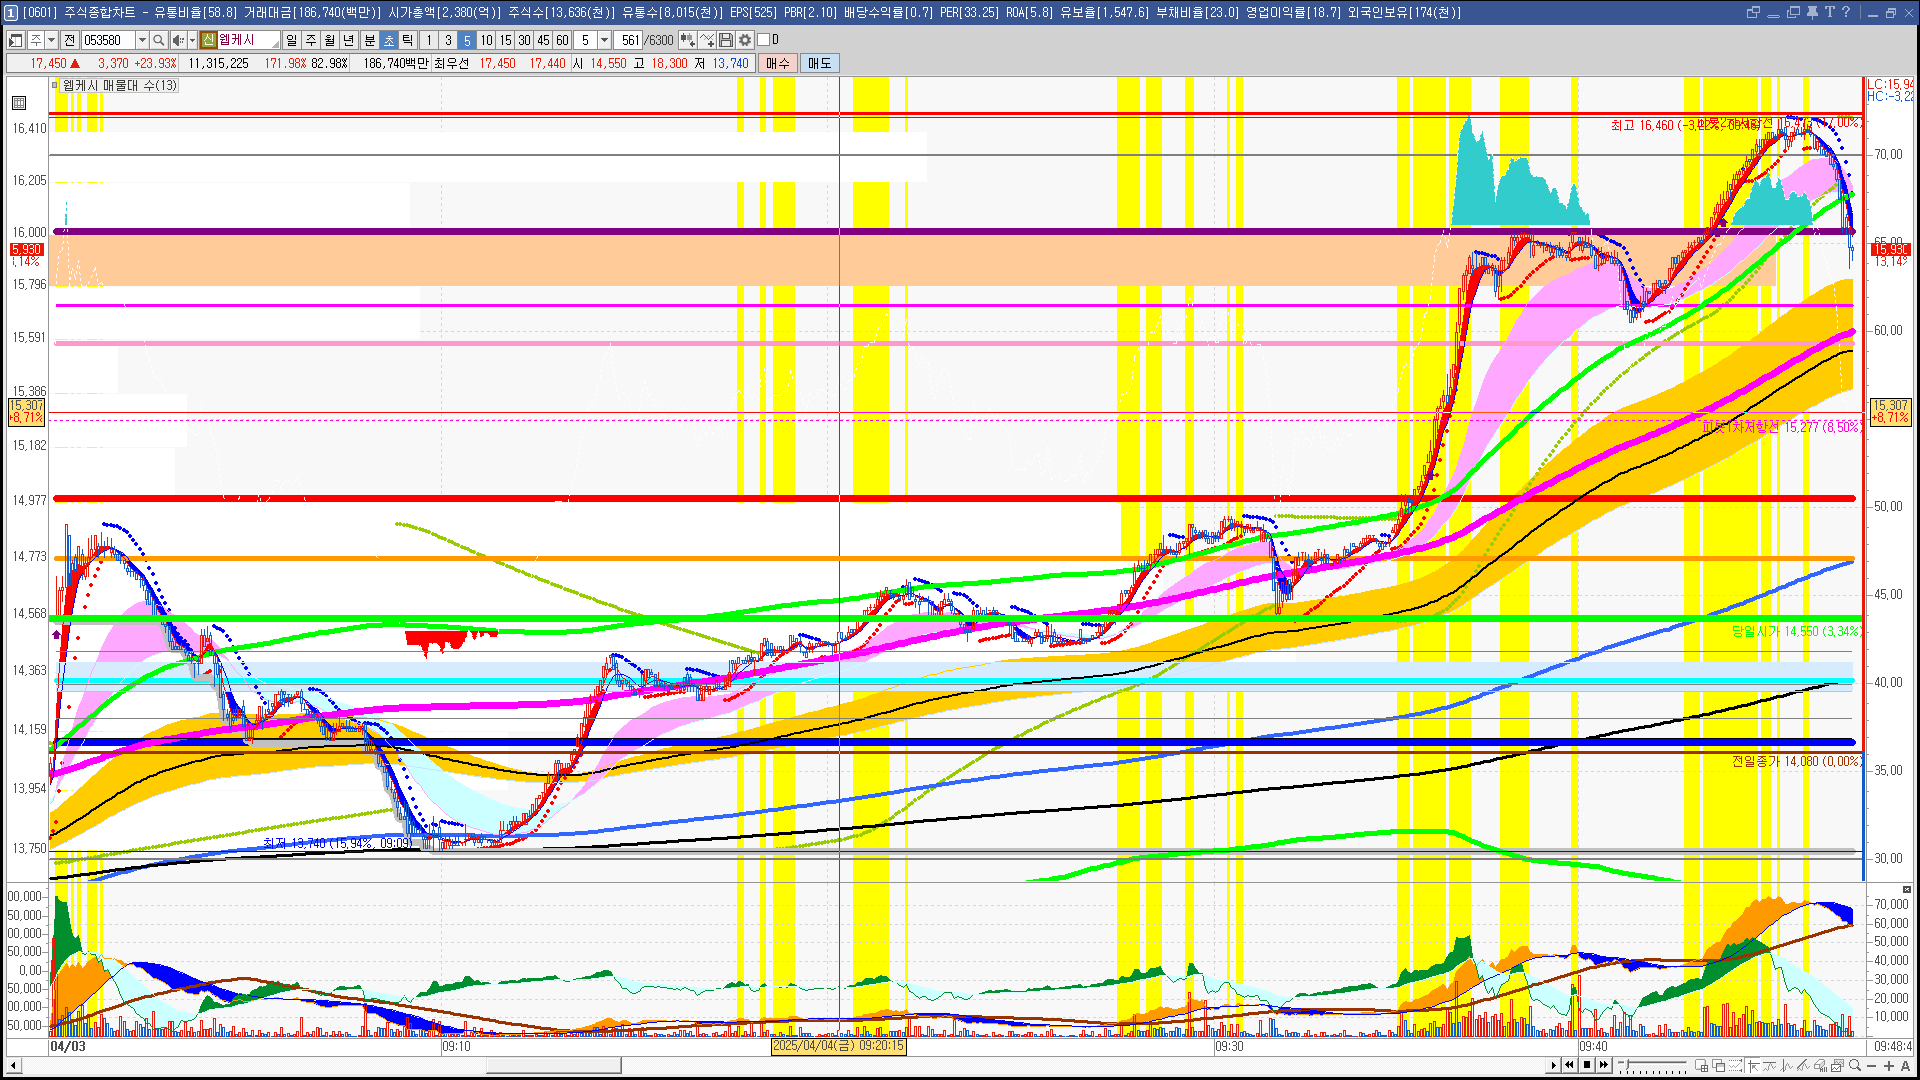
Task: Select the 일 (daily) period tab
Action: point(291,40)
